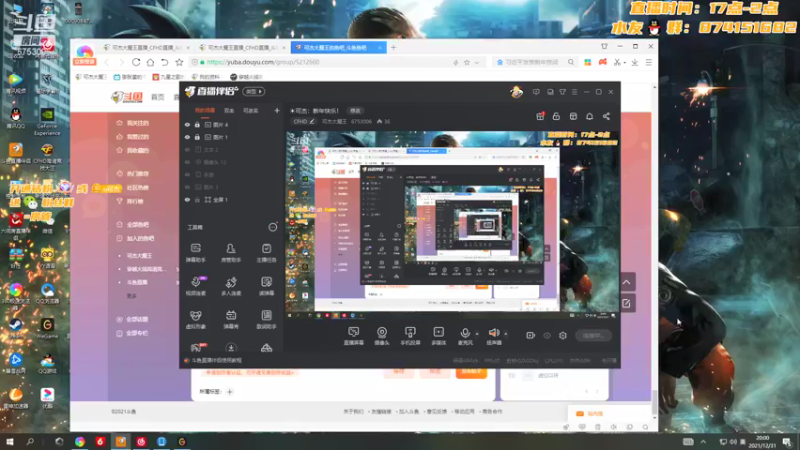
Task: Open Windows Start menu
Action: (x=9, y=441)
